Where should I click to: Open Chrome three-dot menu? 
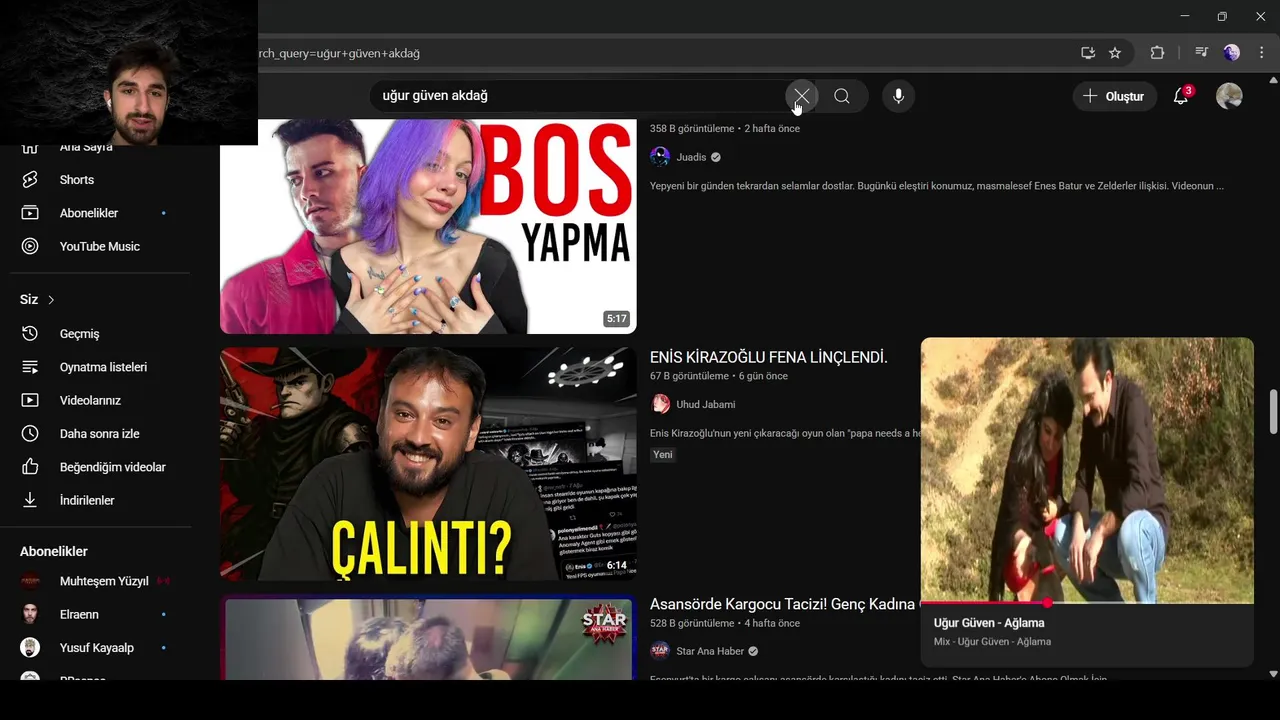pos(1262,53)
